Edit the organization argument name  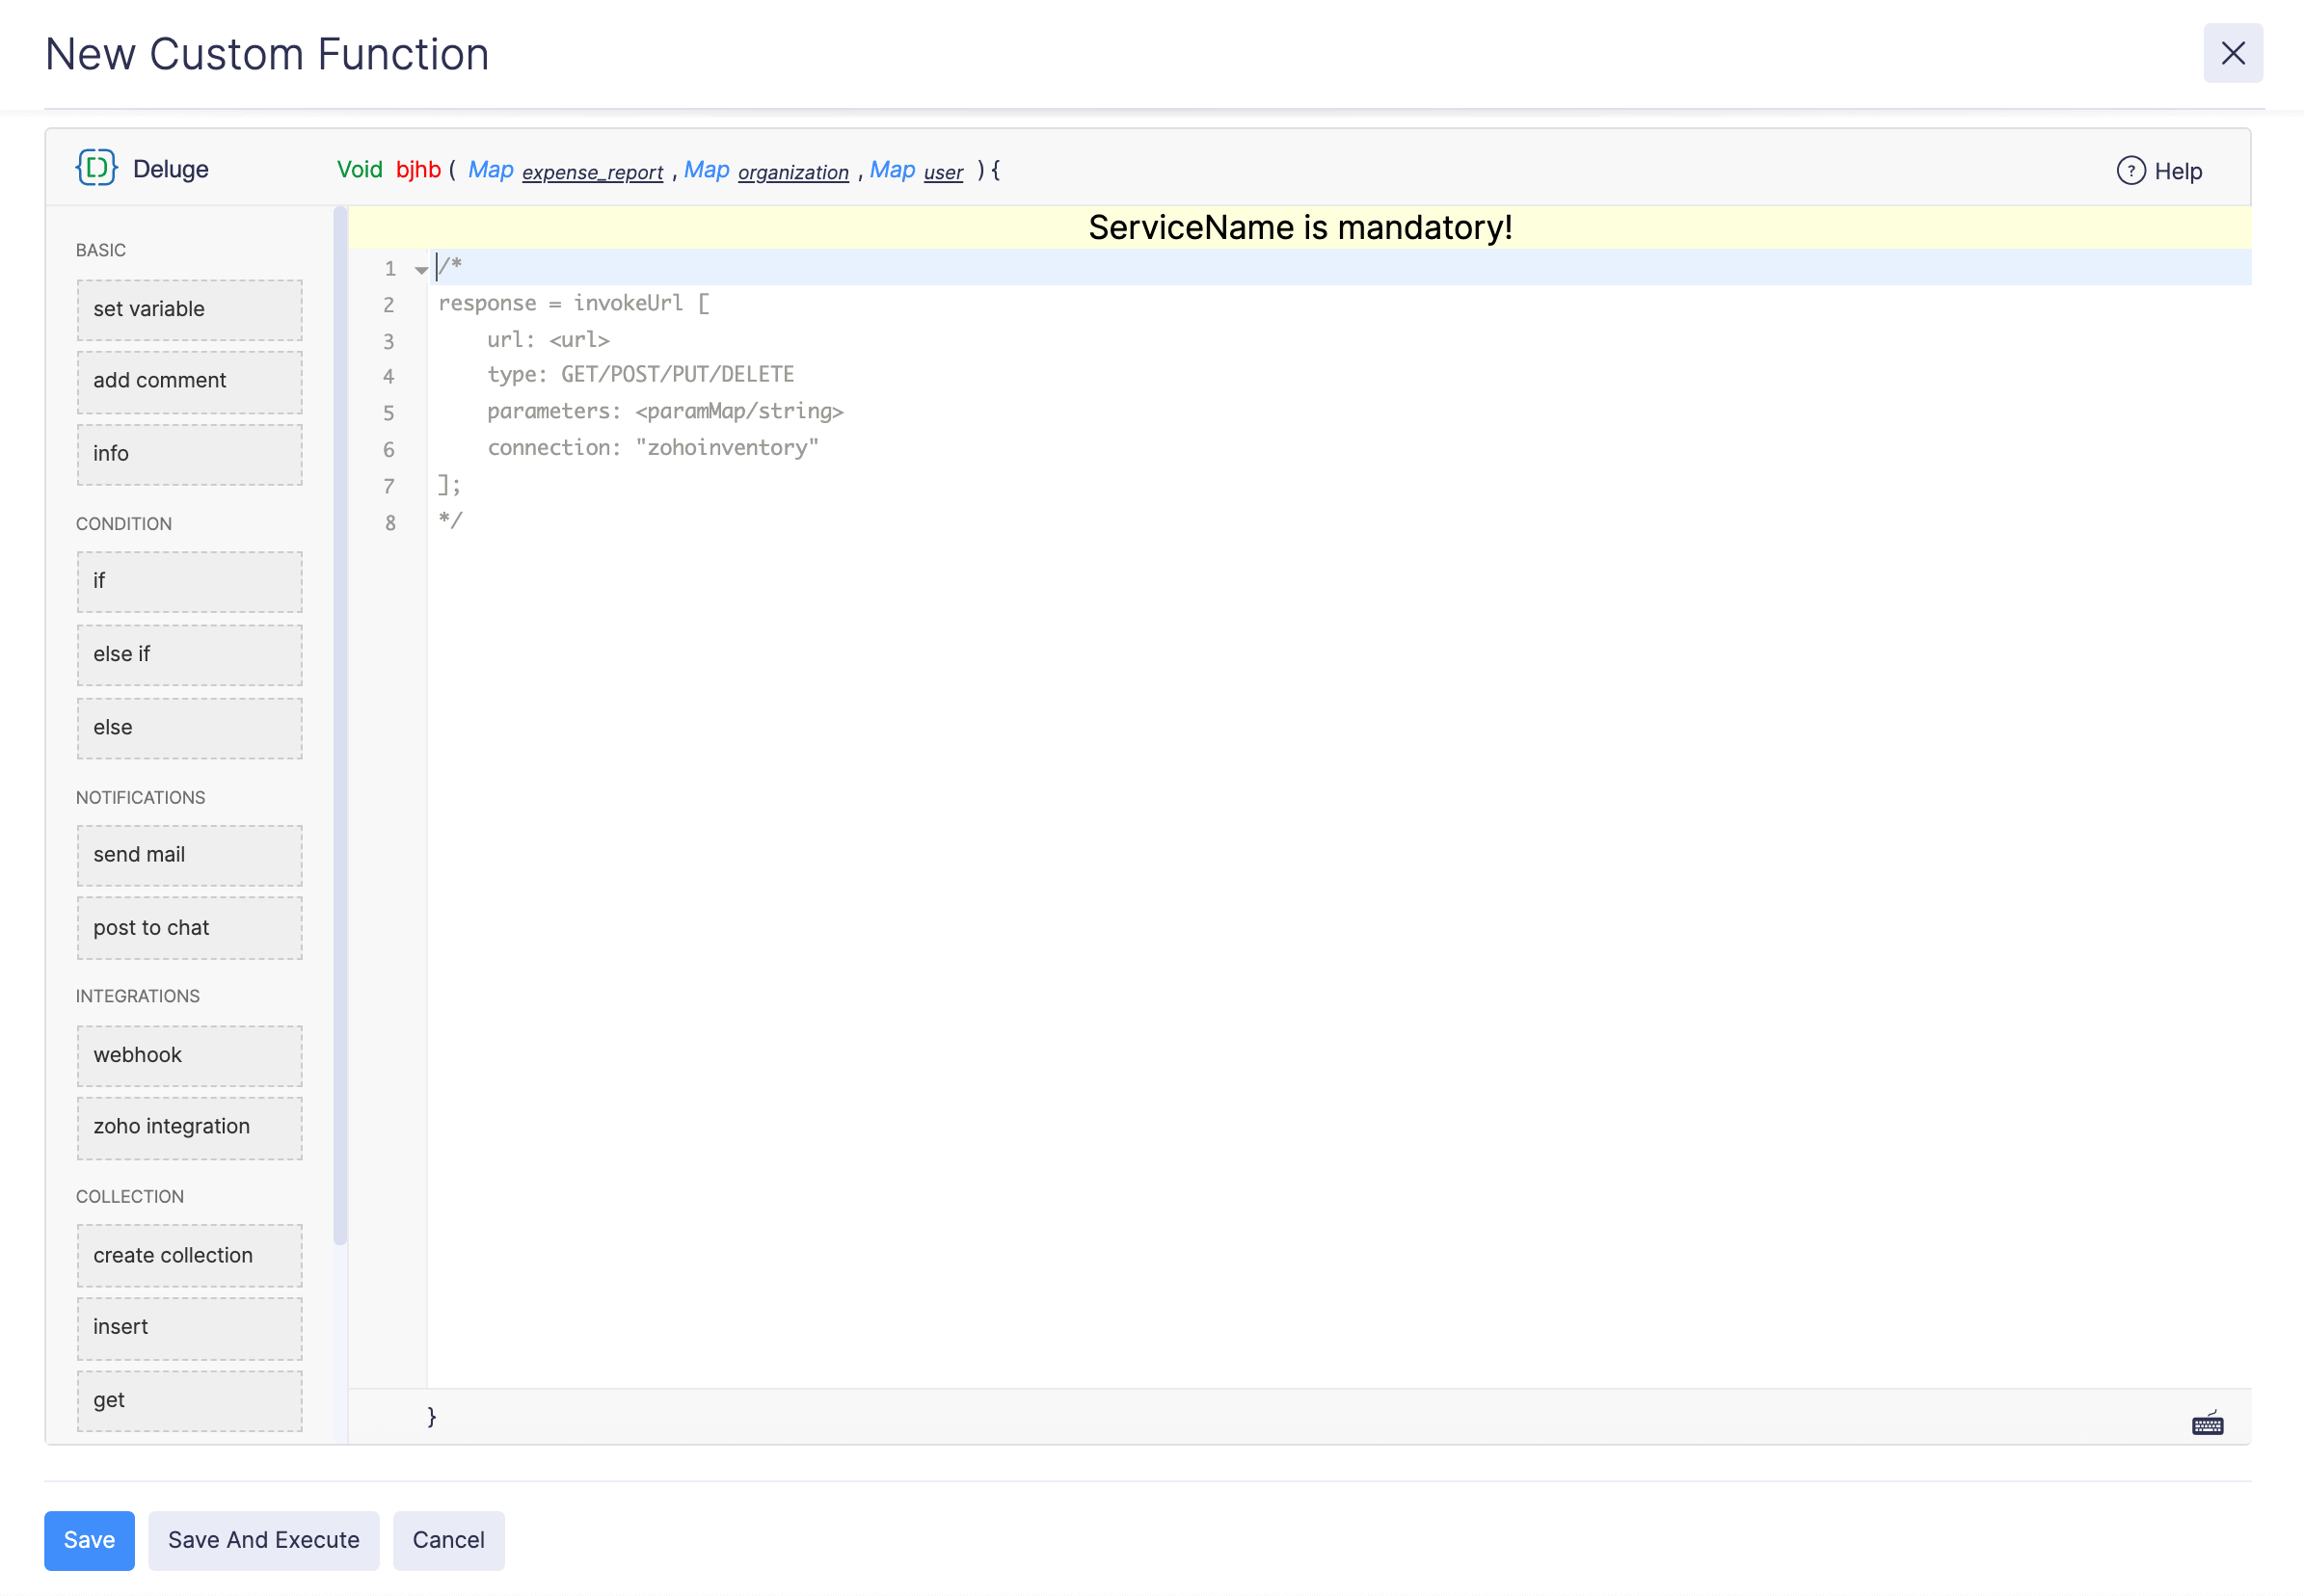tap(793, 172)
